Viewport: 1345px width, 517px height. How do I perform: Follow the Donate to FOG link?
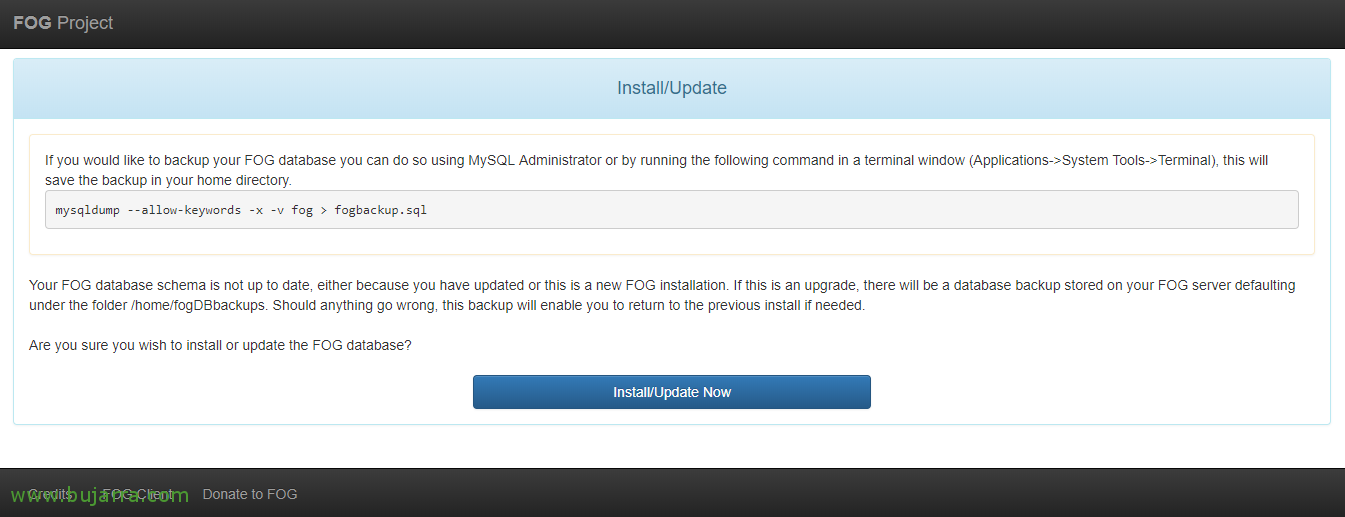(250, 494)
